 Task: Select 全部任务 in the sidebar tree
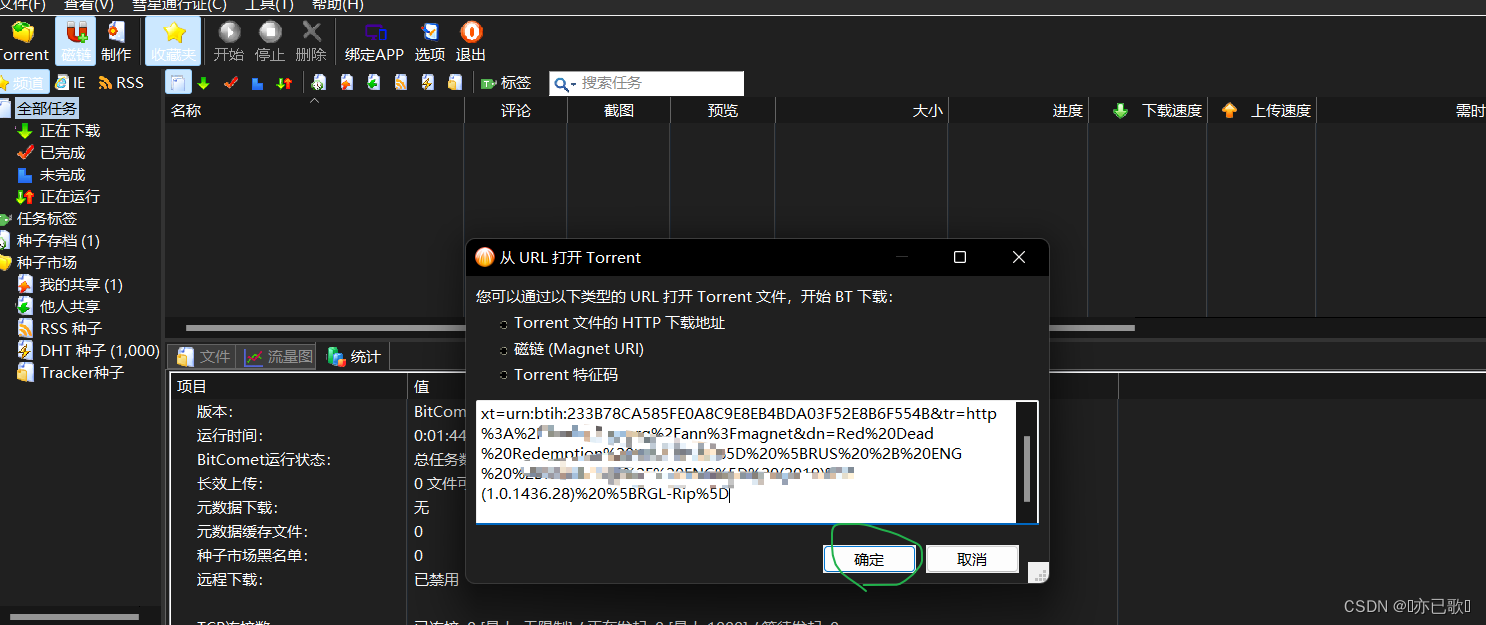46,109
